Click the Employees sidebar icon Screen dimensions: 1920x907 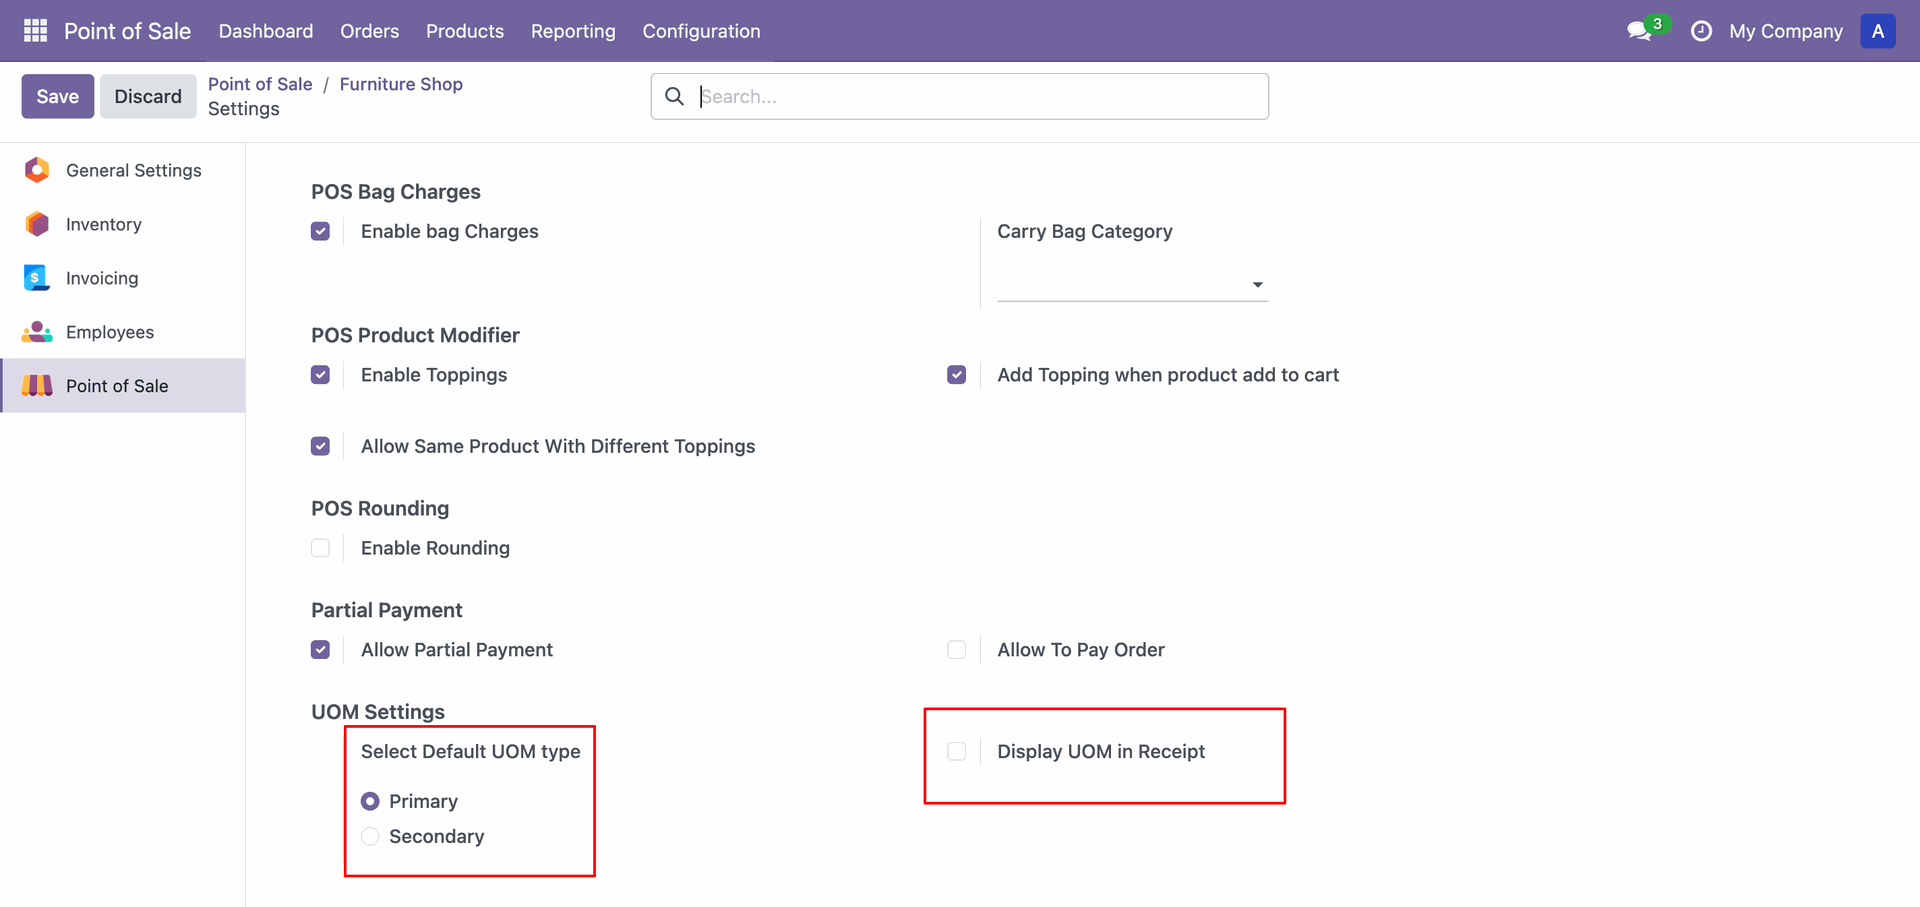37,332
